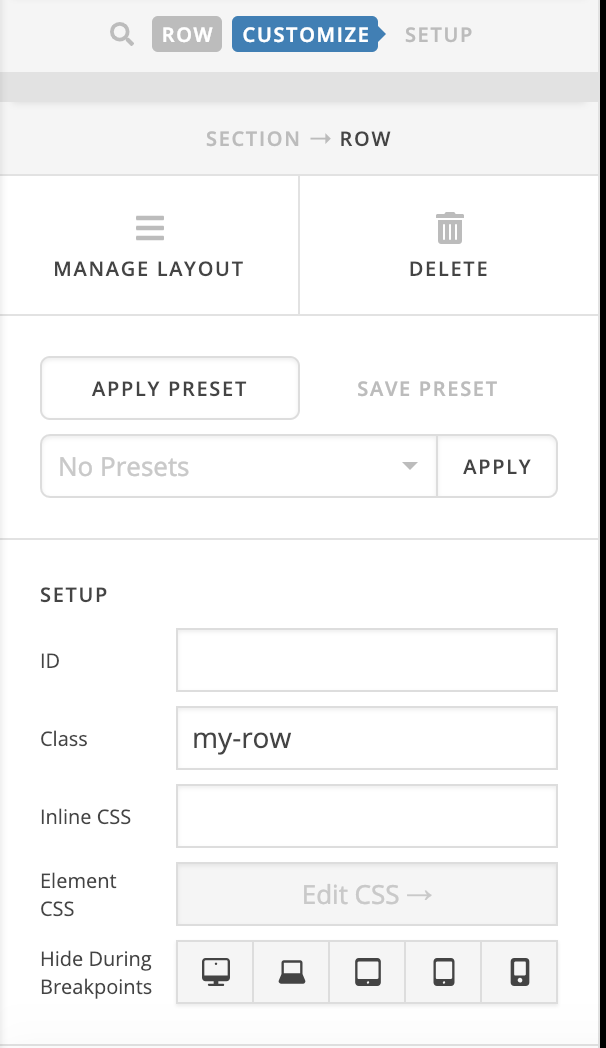Click the search magnifier icon
The height and width of the screenshot is (1048, 606).
pos(122,34)
